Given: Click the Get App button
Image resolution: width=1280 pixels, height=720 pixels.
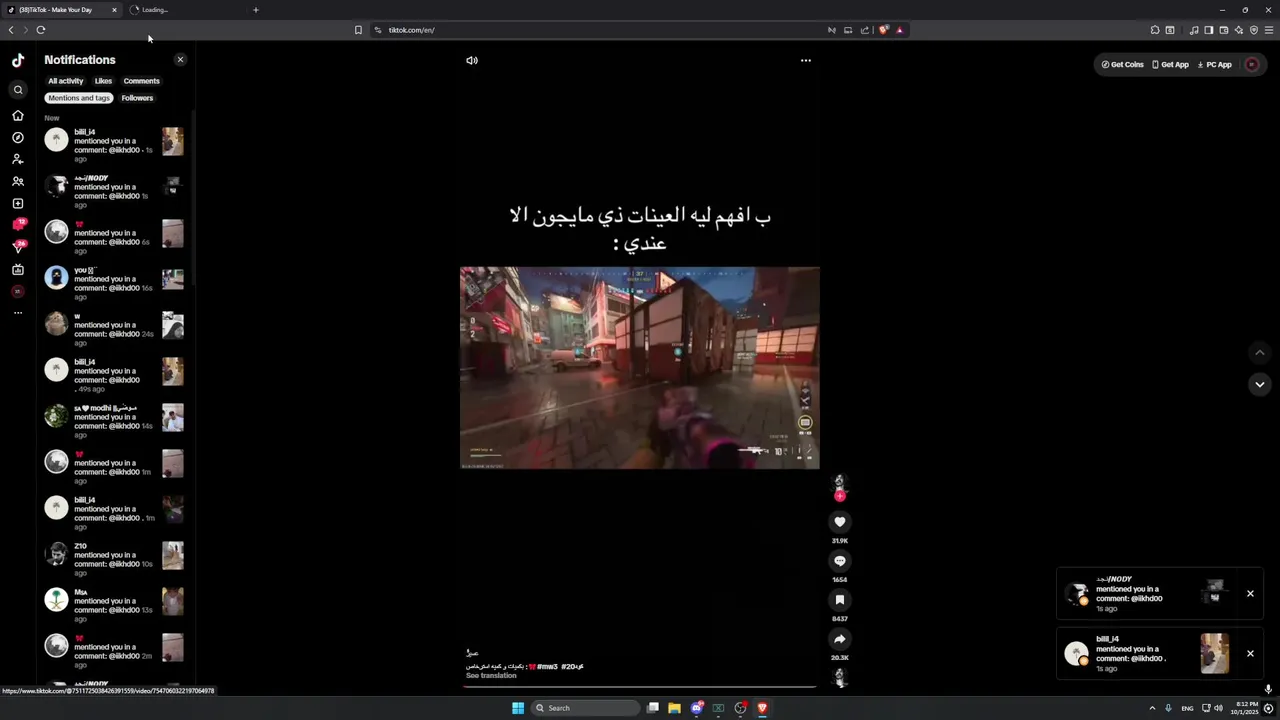Looking at the screenshot, I should click(1170, 64).
